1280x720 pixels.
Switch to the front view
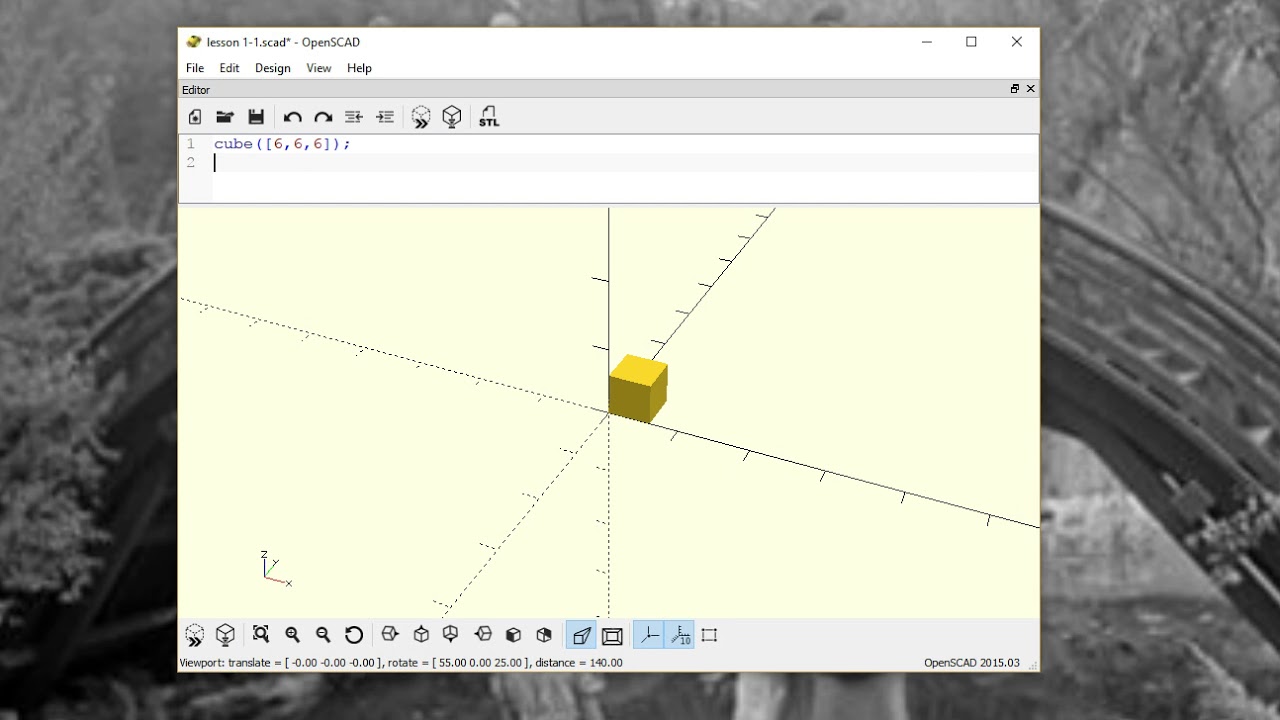pos(513,634)
